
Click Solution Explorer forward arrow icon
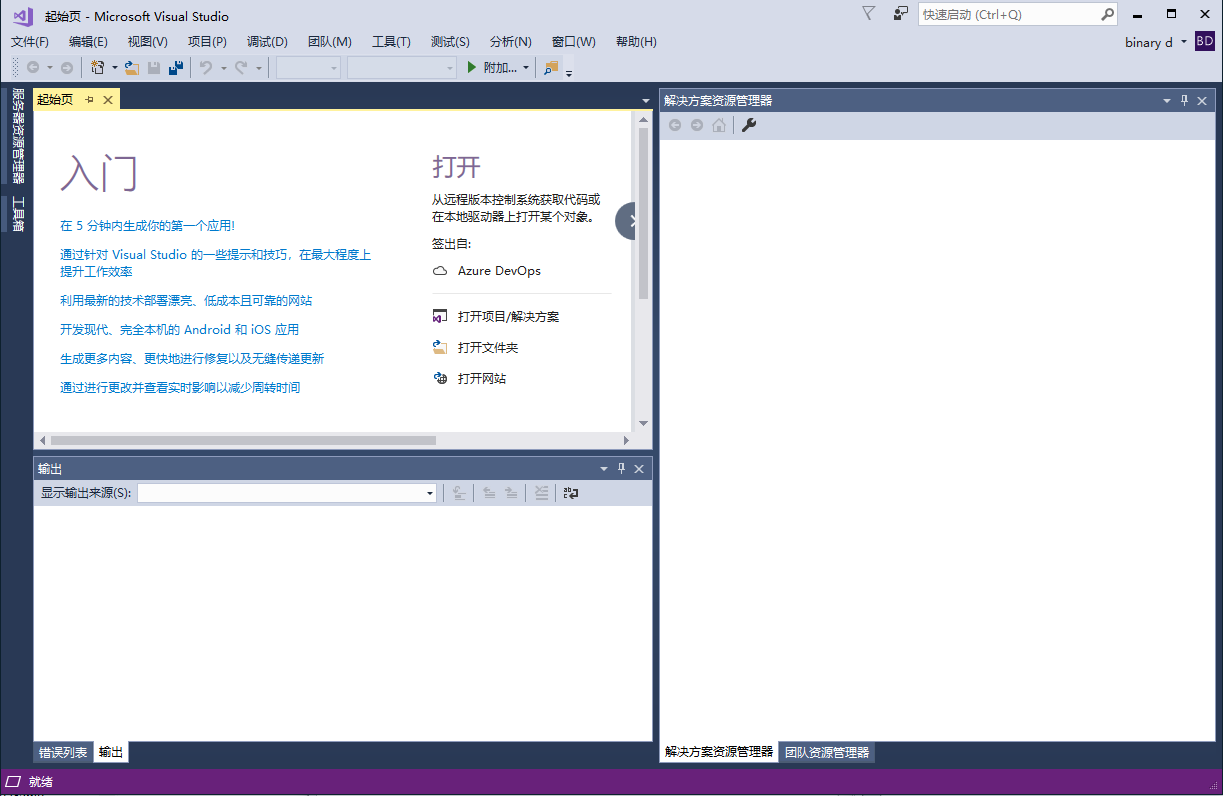[697, 125]
